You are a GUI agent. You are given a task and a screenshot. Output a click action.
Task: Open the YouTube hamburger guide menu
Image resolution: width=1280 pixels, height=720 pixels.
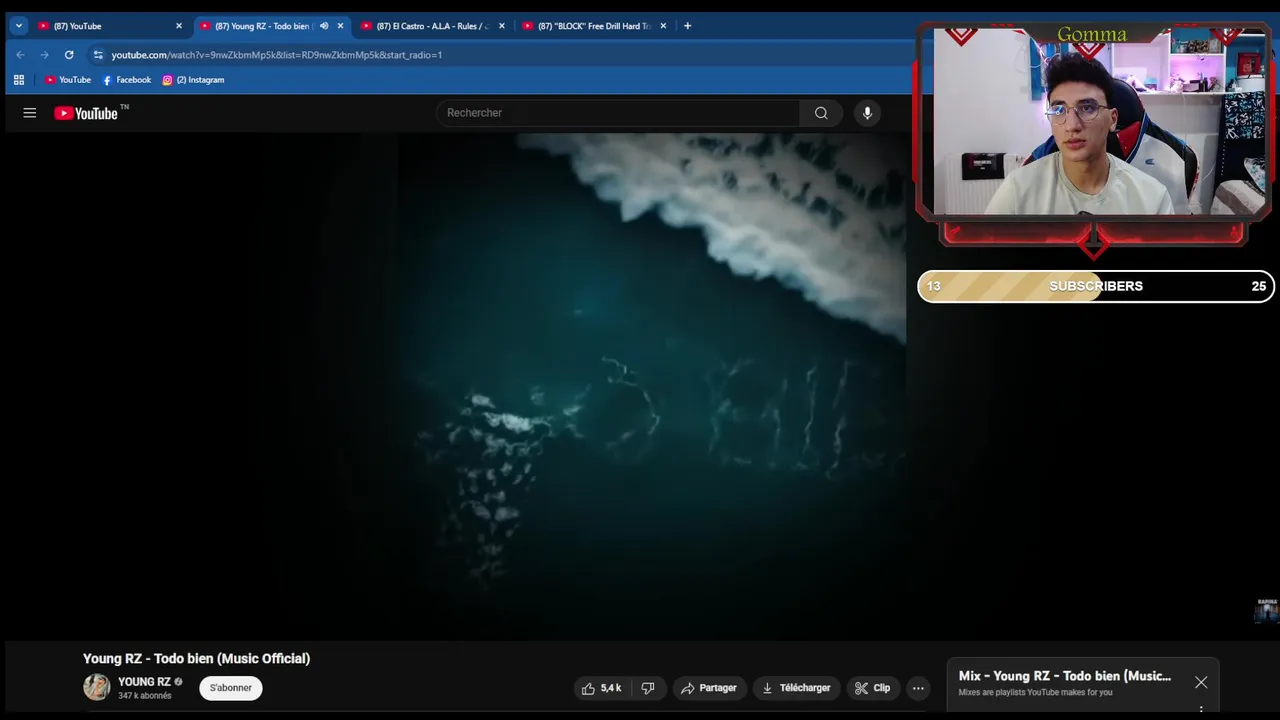[30, 113]
